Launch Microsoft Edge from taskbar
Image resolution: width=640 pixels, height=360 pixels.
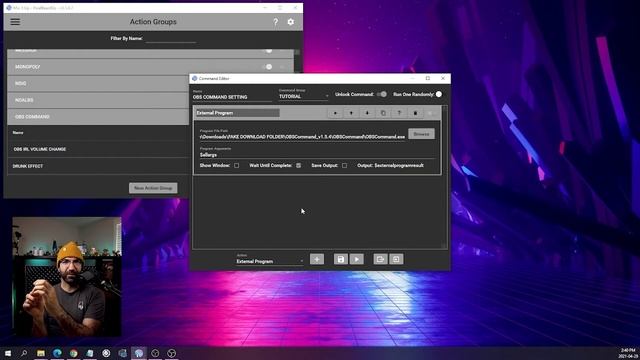57,353
